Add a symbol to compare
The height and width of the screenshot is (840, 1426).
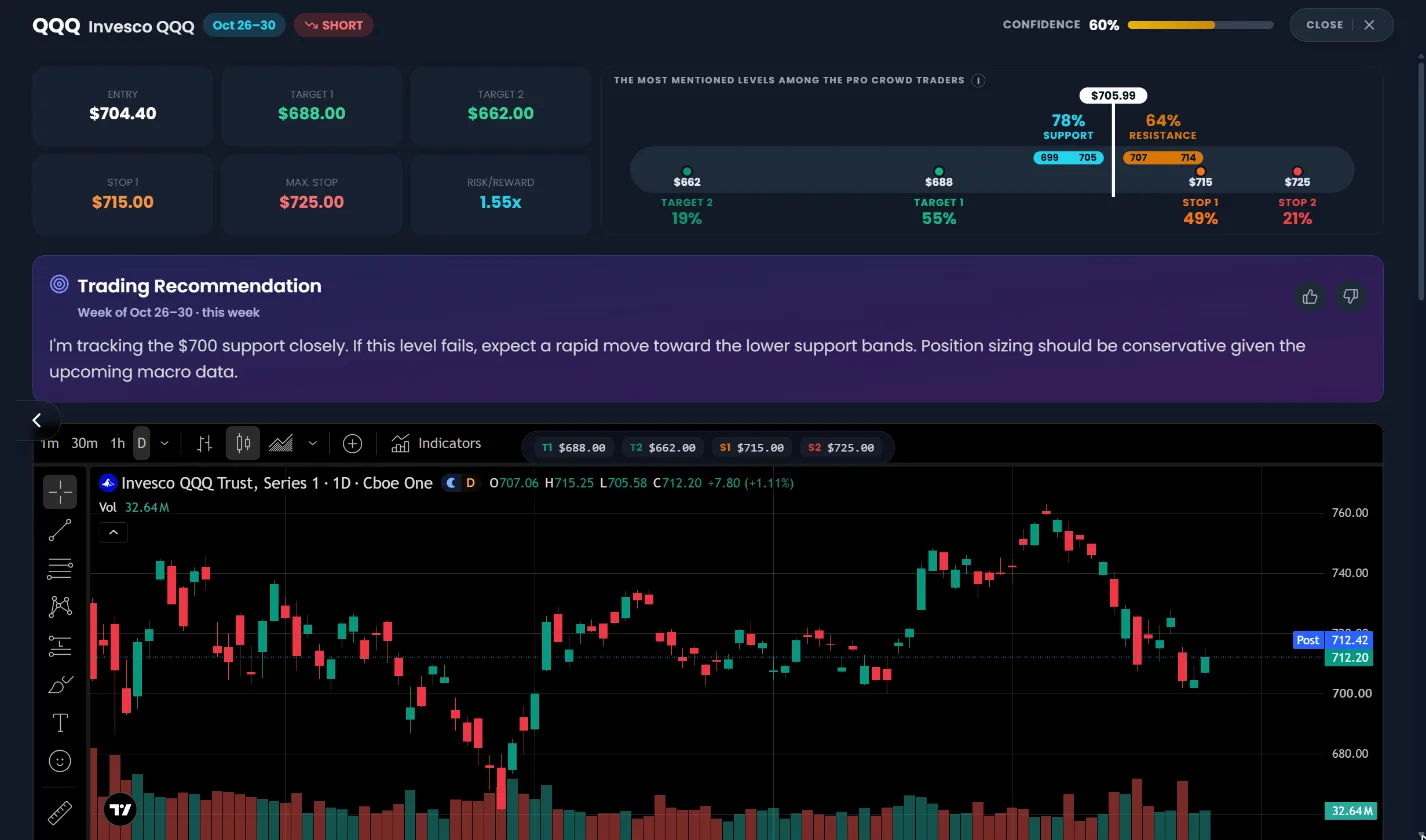pos(352,443)
